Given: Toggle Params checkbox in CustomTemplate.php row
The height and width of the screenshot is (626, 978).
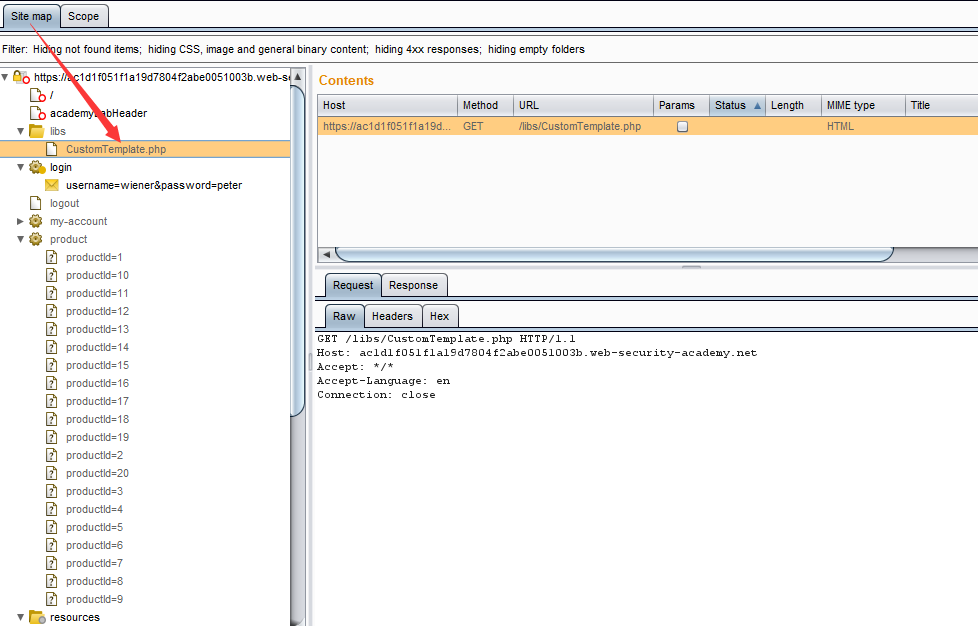Looking at the screenshot, I should pyautogui.click(x=682, y=127).
